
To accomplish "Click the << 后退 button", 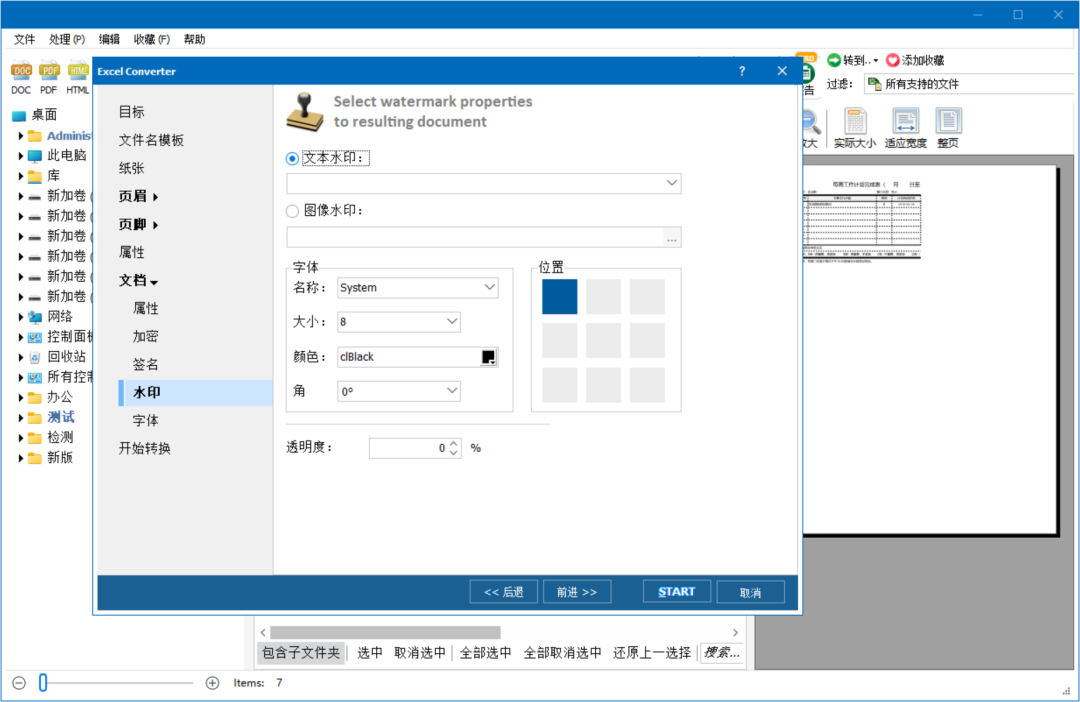I will coord(503,592).
